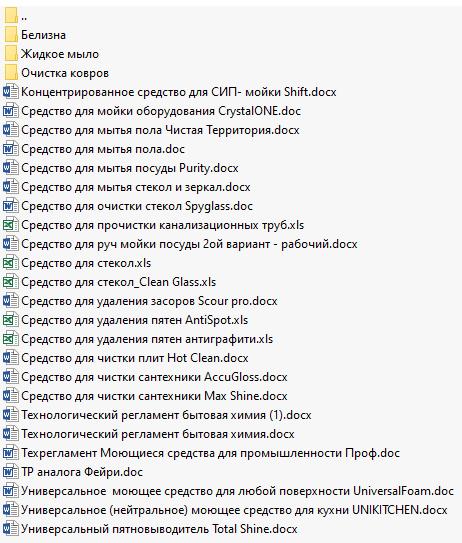Select Технологический регламент бытовая химия (1).docx

(166, 415)
